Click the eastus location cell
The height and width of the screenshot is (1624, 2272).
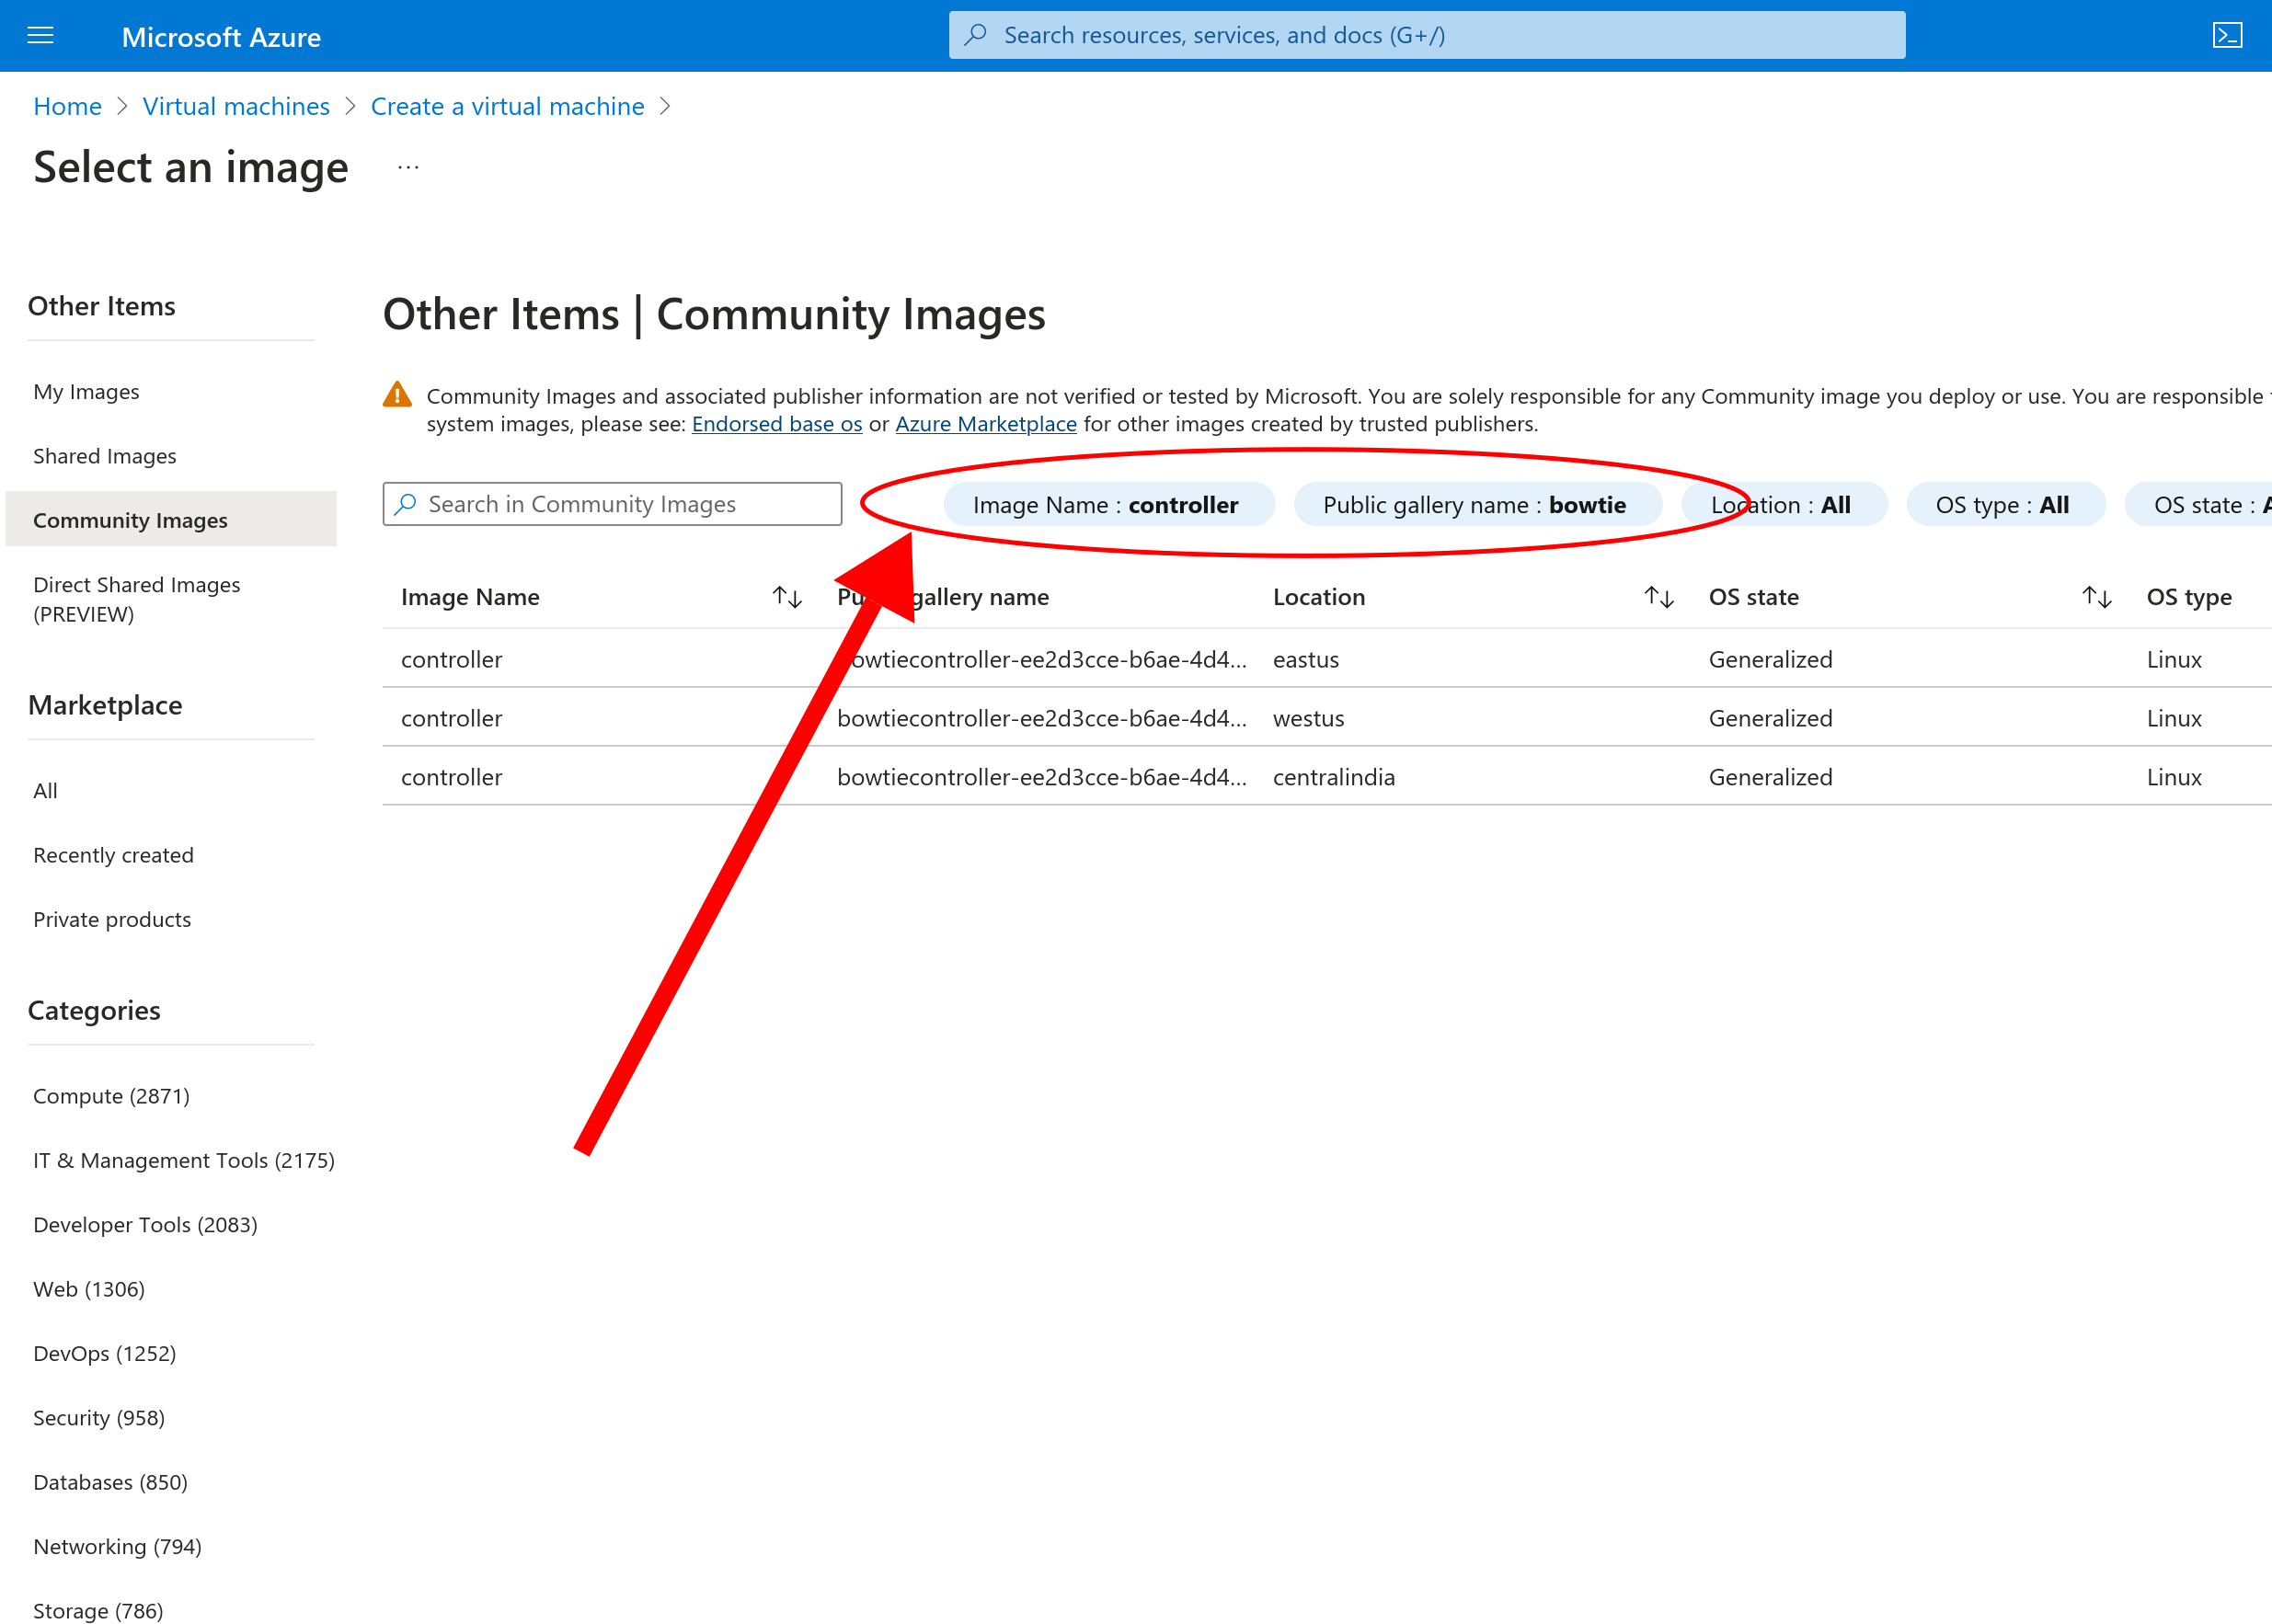point(1306,659)
